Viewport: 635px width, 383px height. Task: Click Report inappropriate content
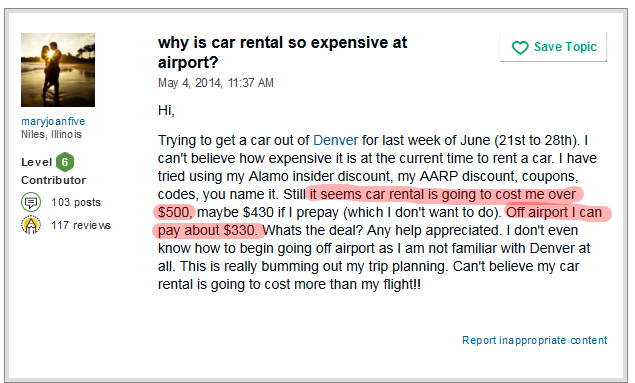point(535,340)
